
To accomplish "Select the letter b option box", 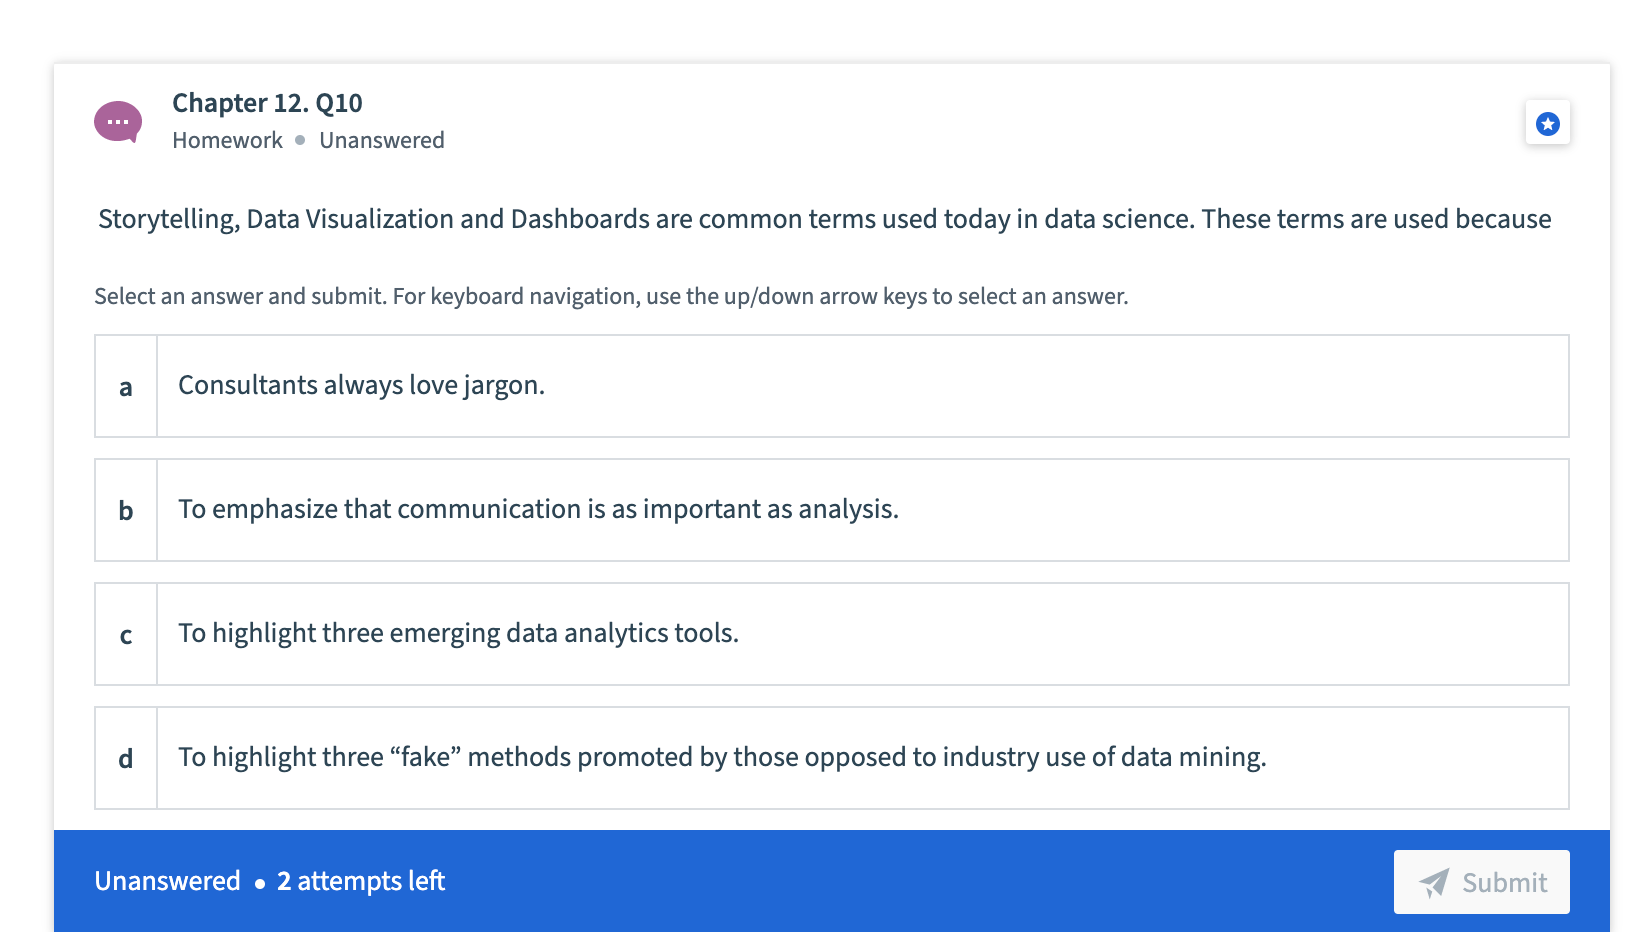I will coord(126,511).
